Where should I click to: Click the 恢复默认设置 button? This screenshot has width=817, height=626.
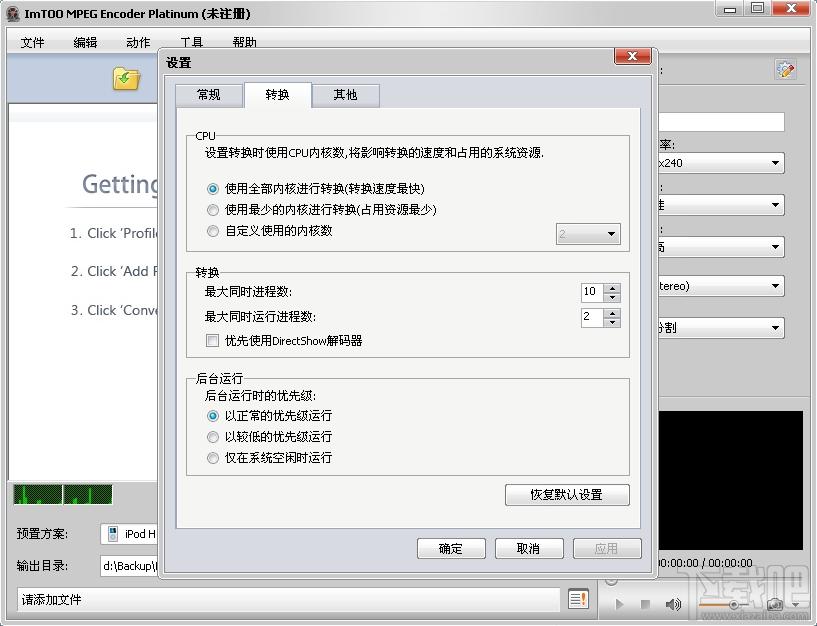click(567, 495)
